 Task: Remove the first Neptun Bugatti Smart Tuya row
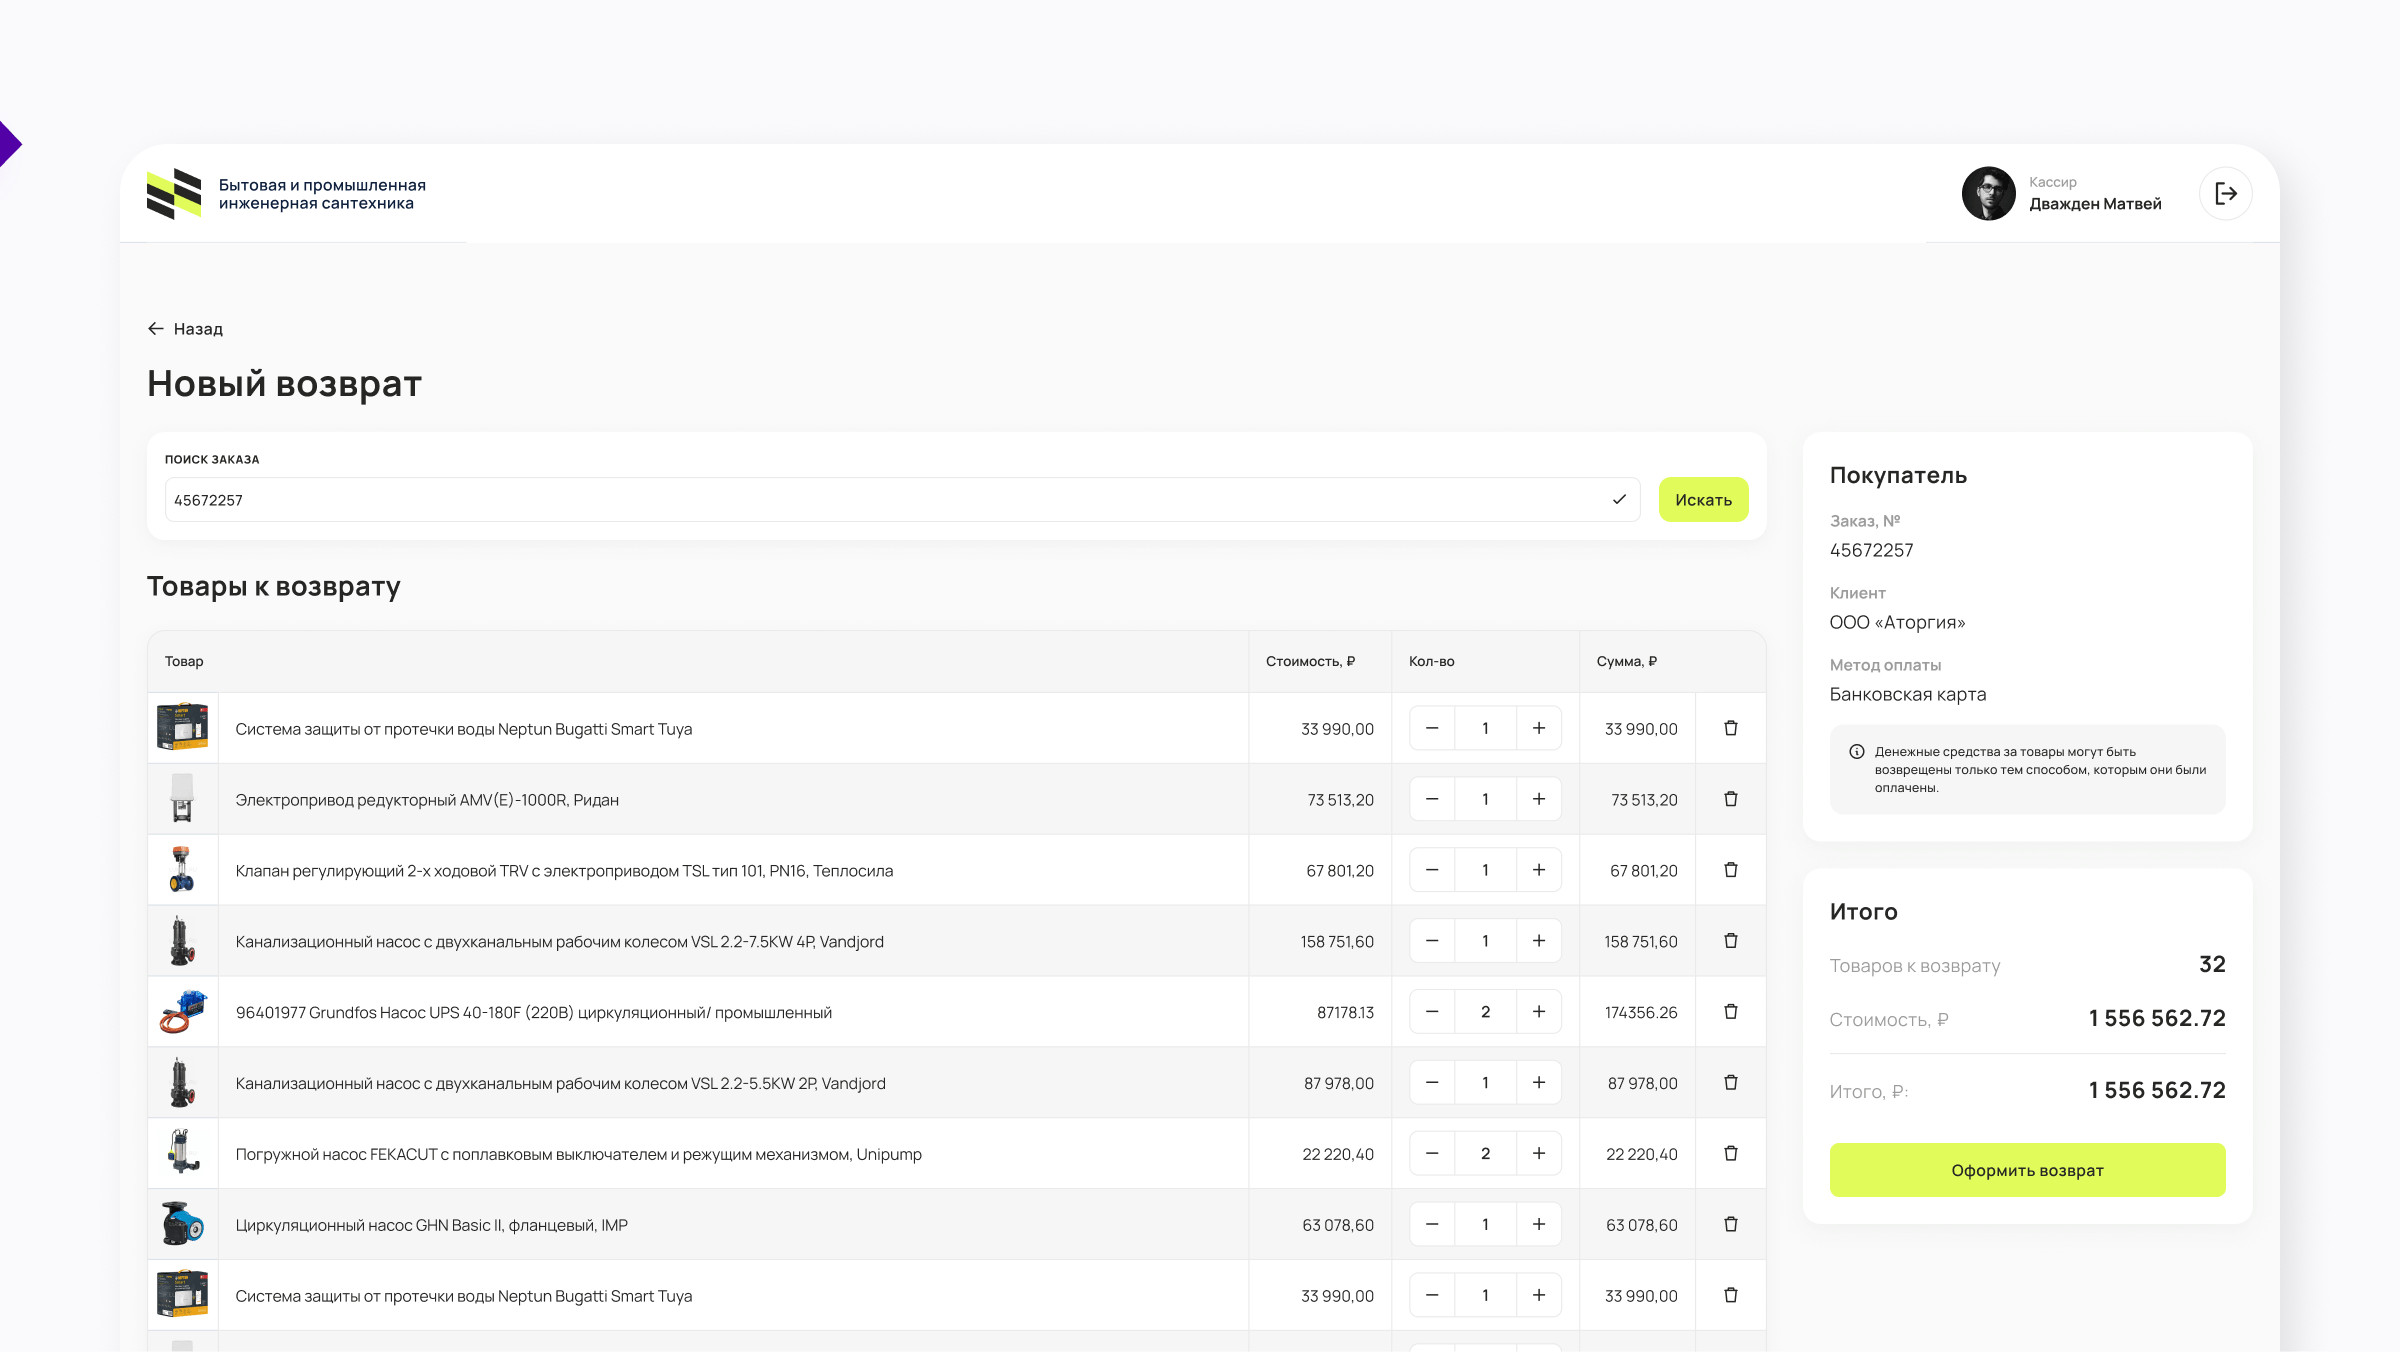tap(1730, 728)
